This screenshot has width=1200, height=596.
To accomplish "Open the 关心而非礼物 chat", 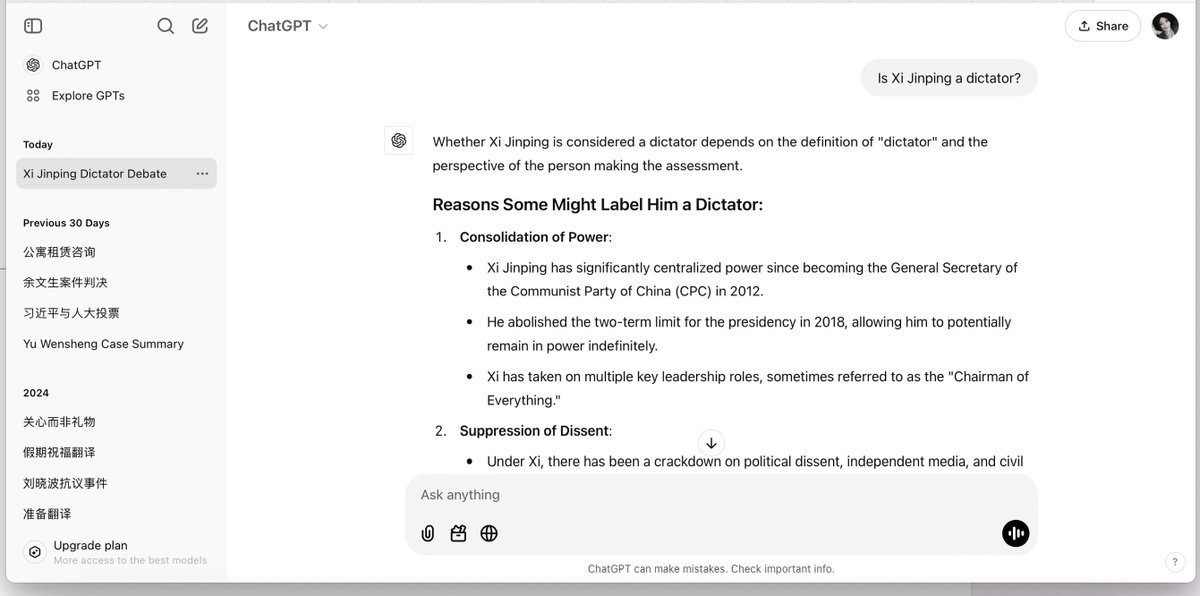I will [60, 422].
